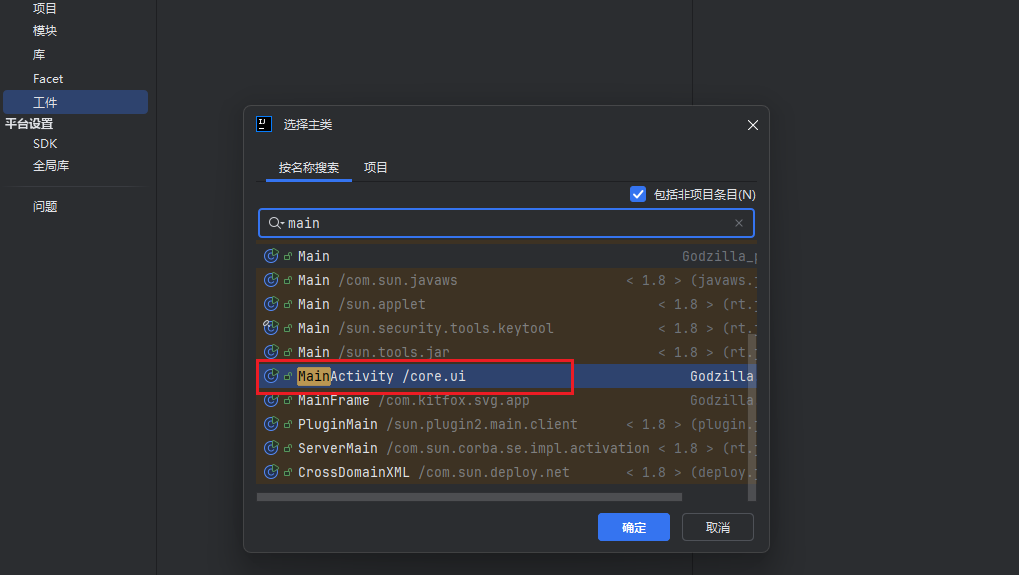
Task: Click the horizontal scrollbar of results list
Action: click(x=469, y=497)
